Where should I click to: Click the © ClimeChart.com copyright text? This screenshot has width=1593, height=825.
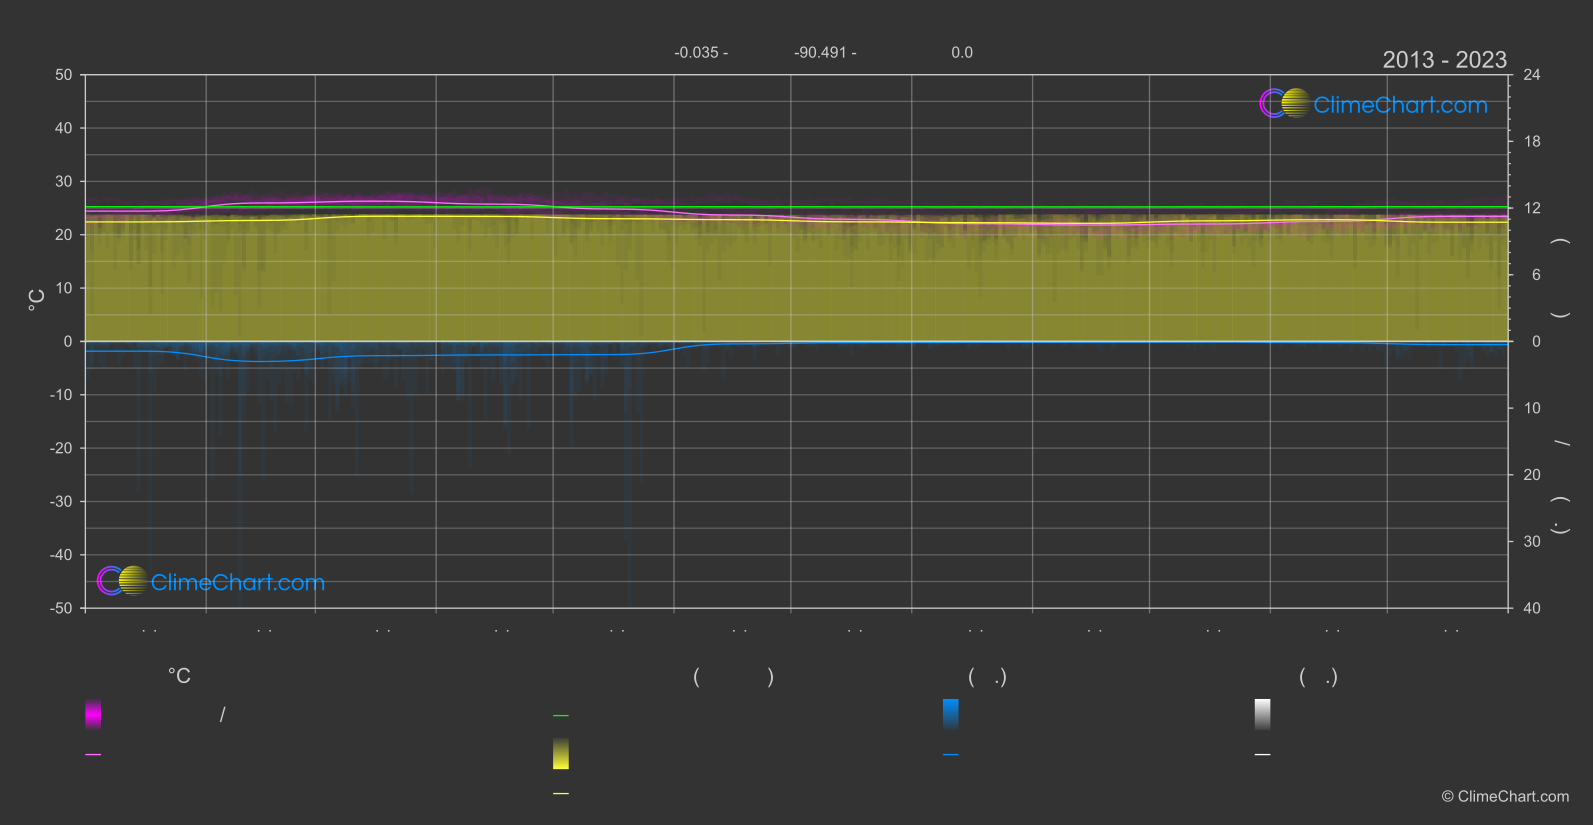[1505, 796]
